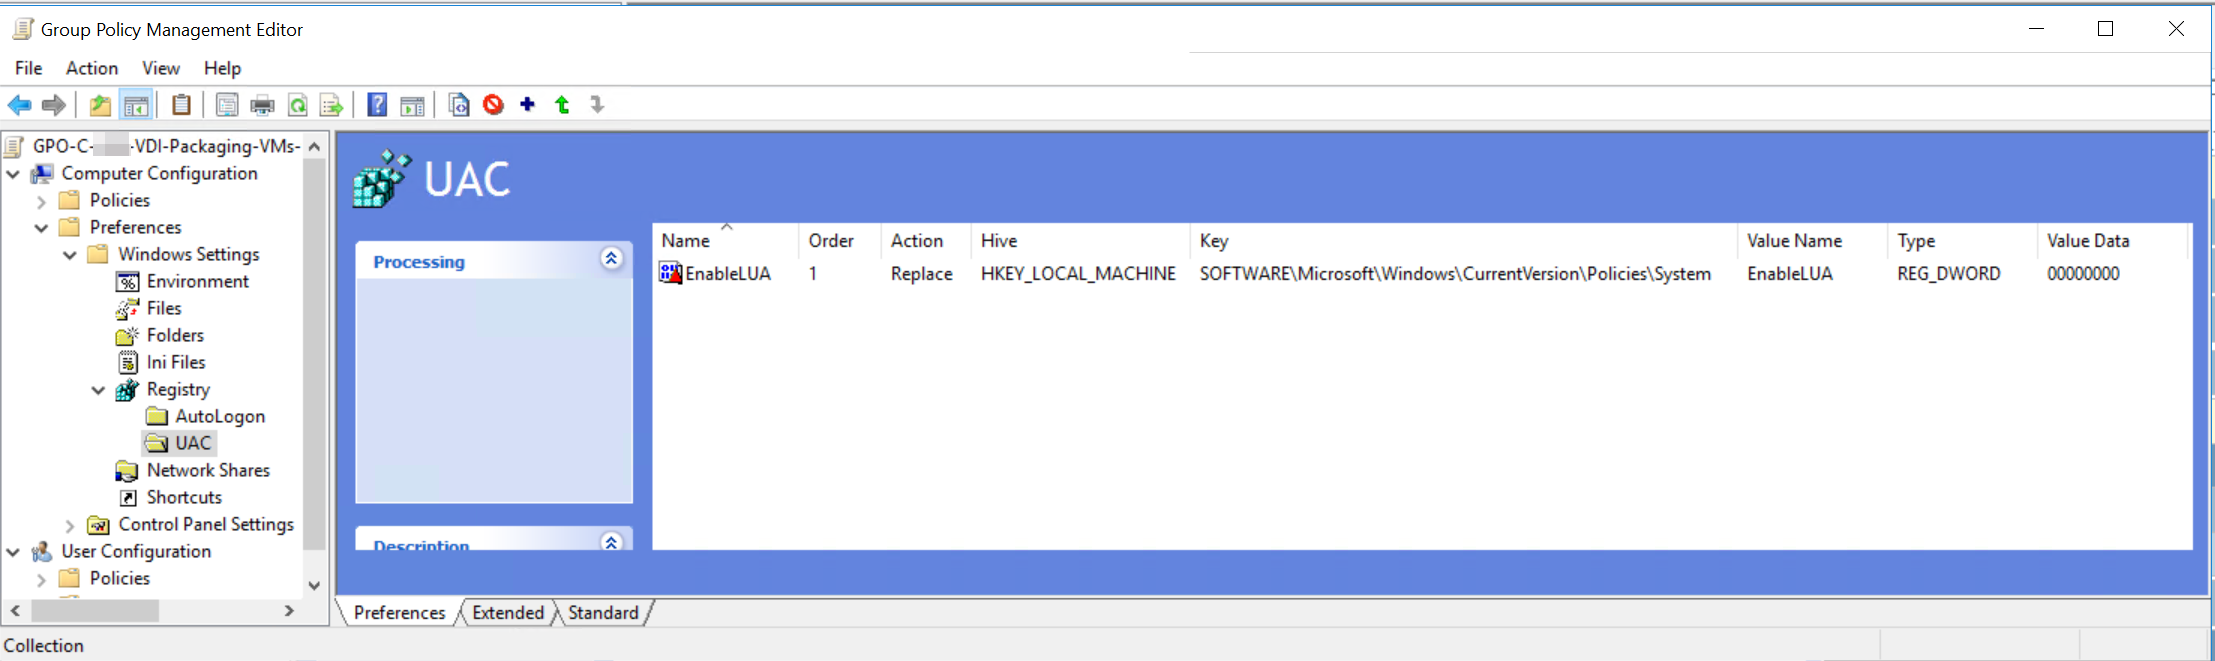Click the green Move Up arrow
The image size is (2215, 661).
562,105
